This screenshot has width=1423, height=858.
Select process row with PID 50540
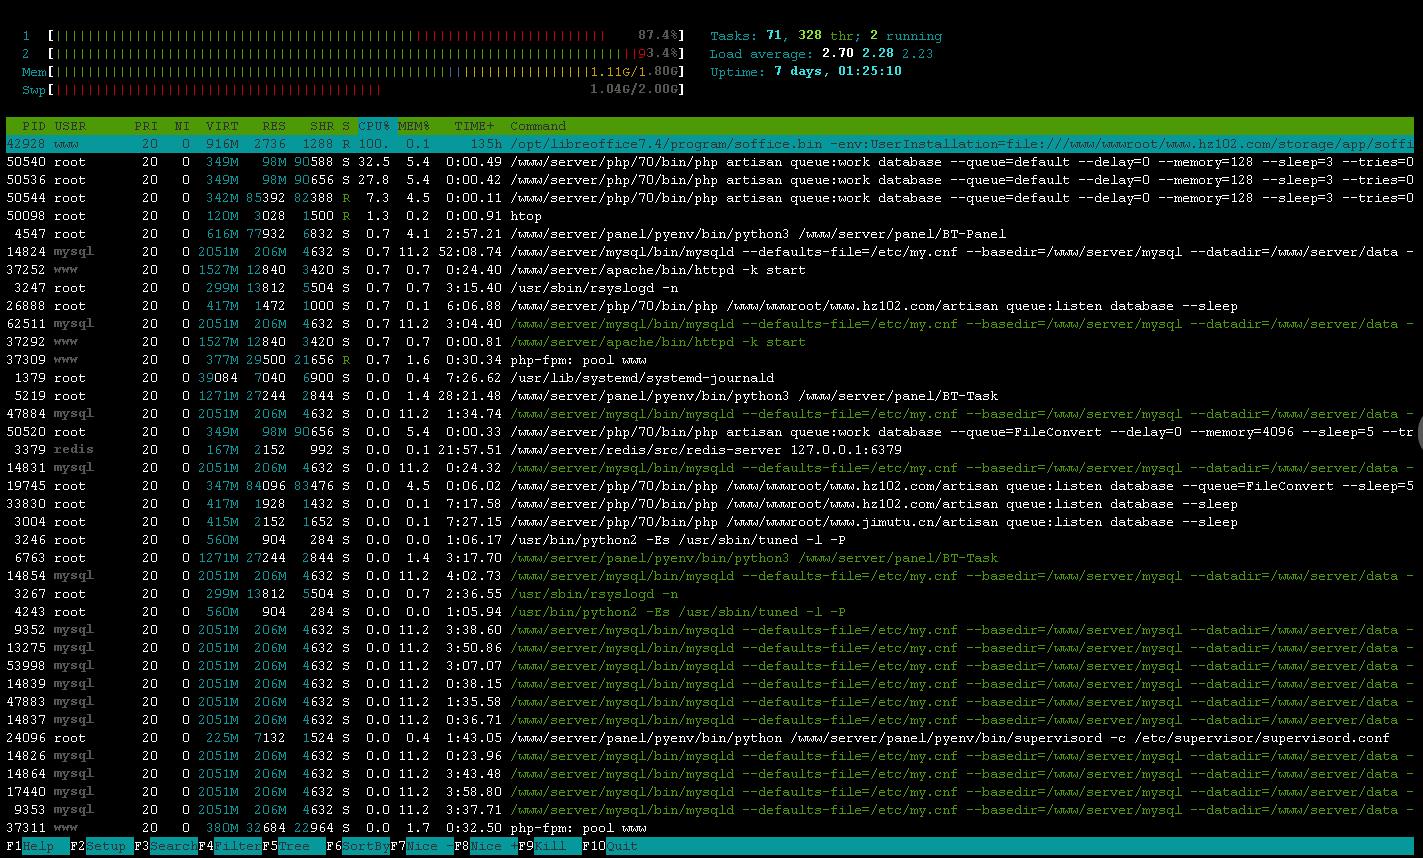pos(710,162)
